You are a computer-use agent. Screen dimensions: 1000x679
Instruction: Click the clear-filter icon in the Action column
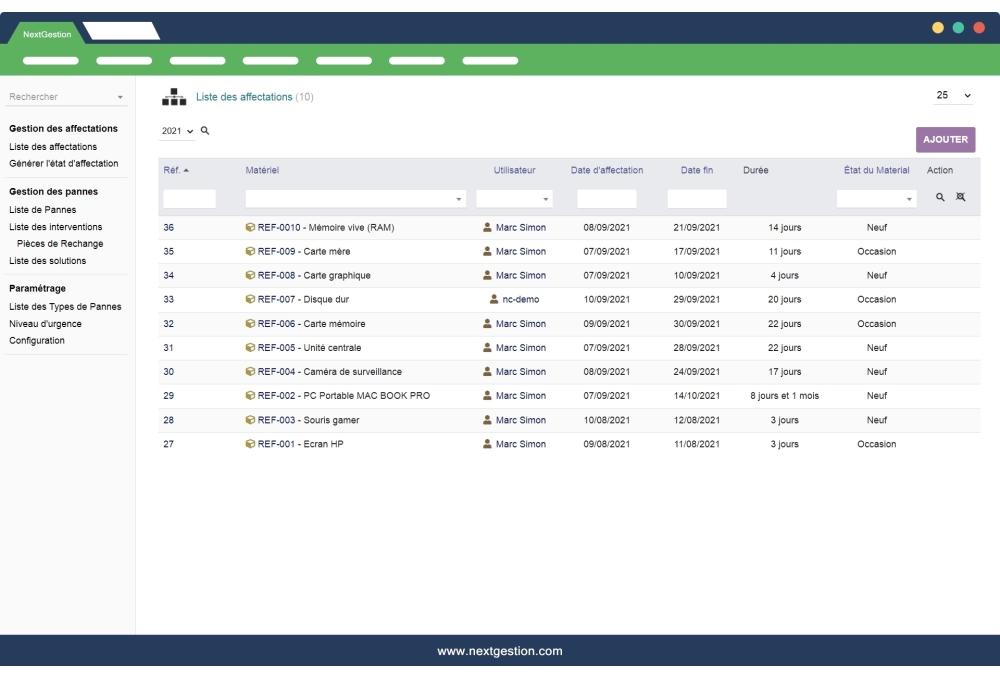coord(961,197)
